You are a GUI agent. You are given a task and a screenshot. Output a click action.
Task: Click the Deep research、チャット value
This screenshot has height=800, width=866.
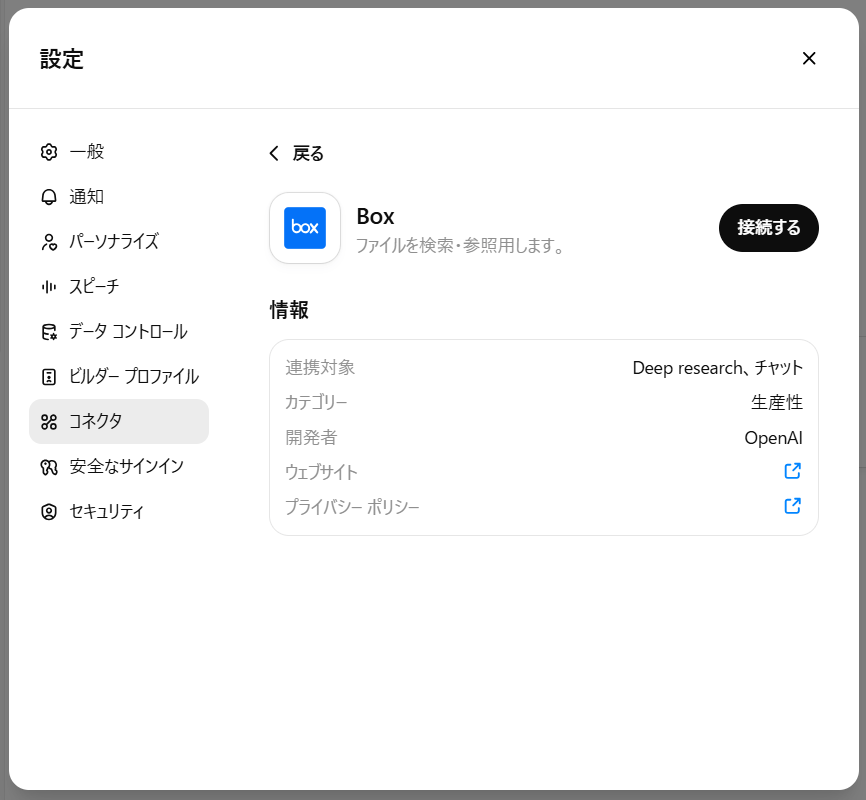[717, 368]
